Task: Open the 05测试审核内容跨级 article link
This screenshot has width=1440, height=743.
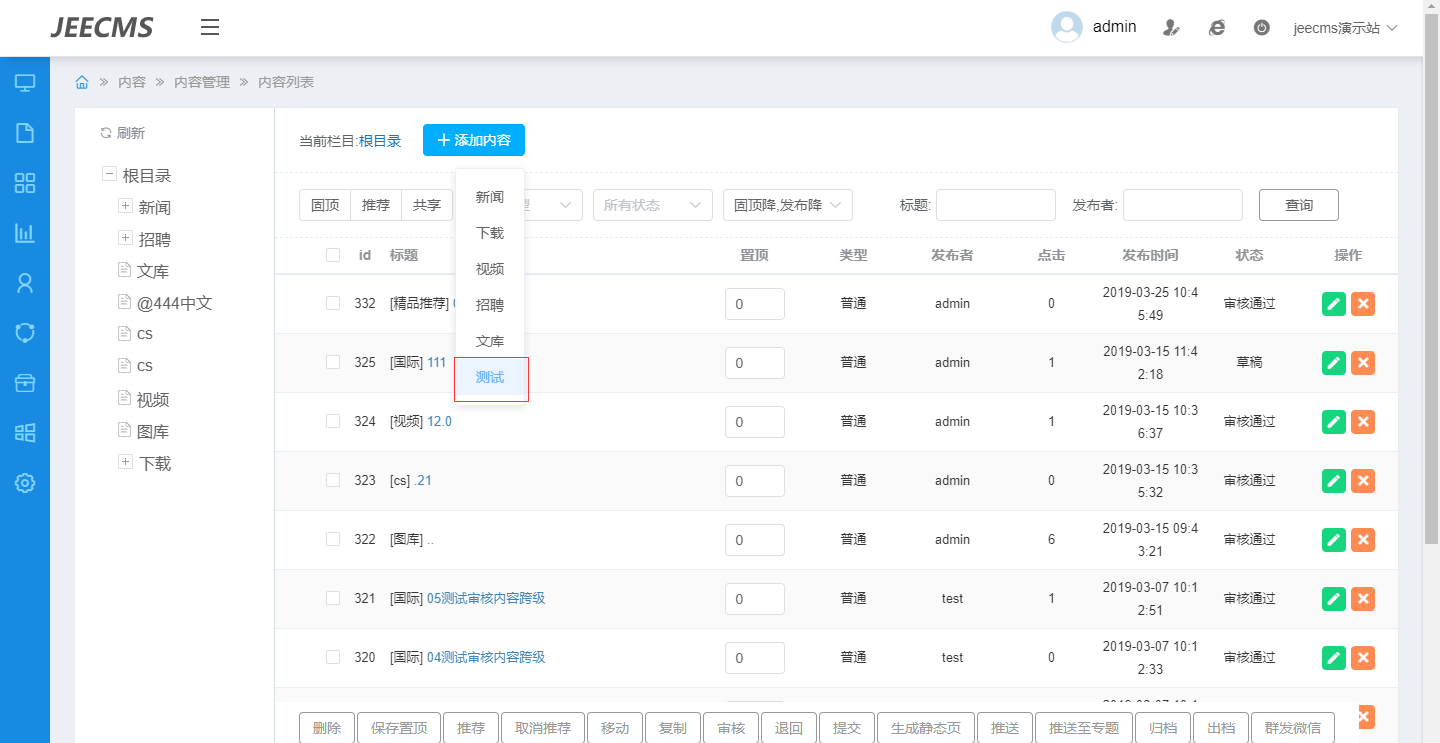Action: [486, 598]
